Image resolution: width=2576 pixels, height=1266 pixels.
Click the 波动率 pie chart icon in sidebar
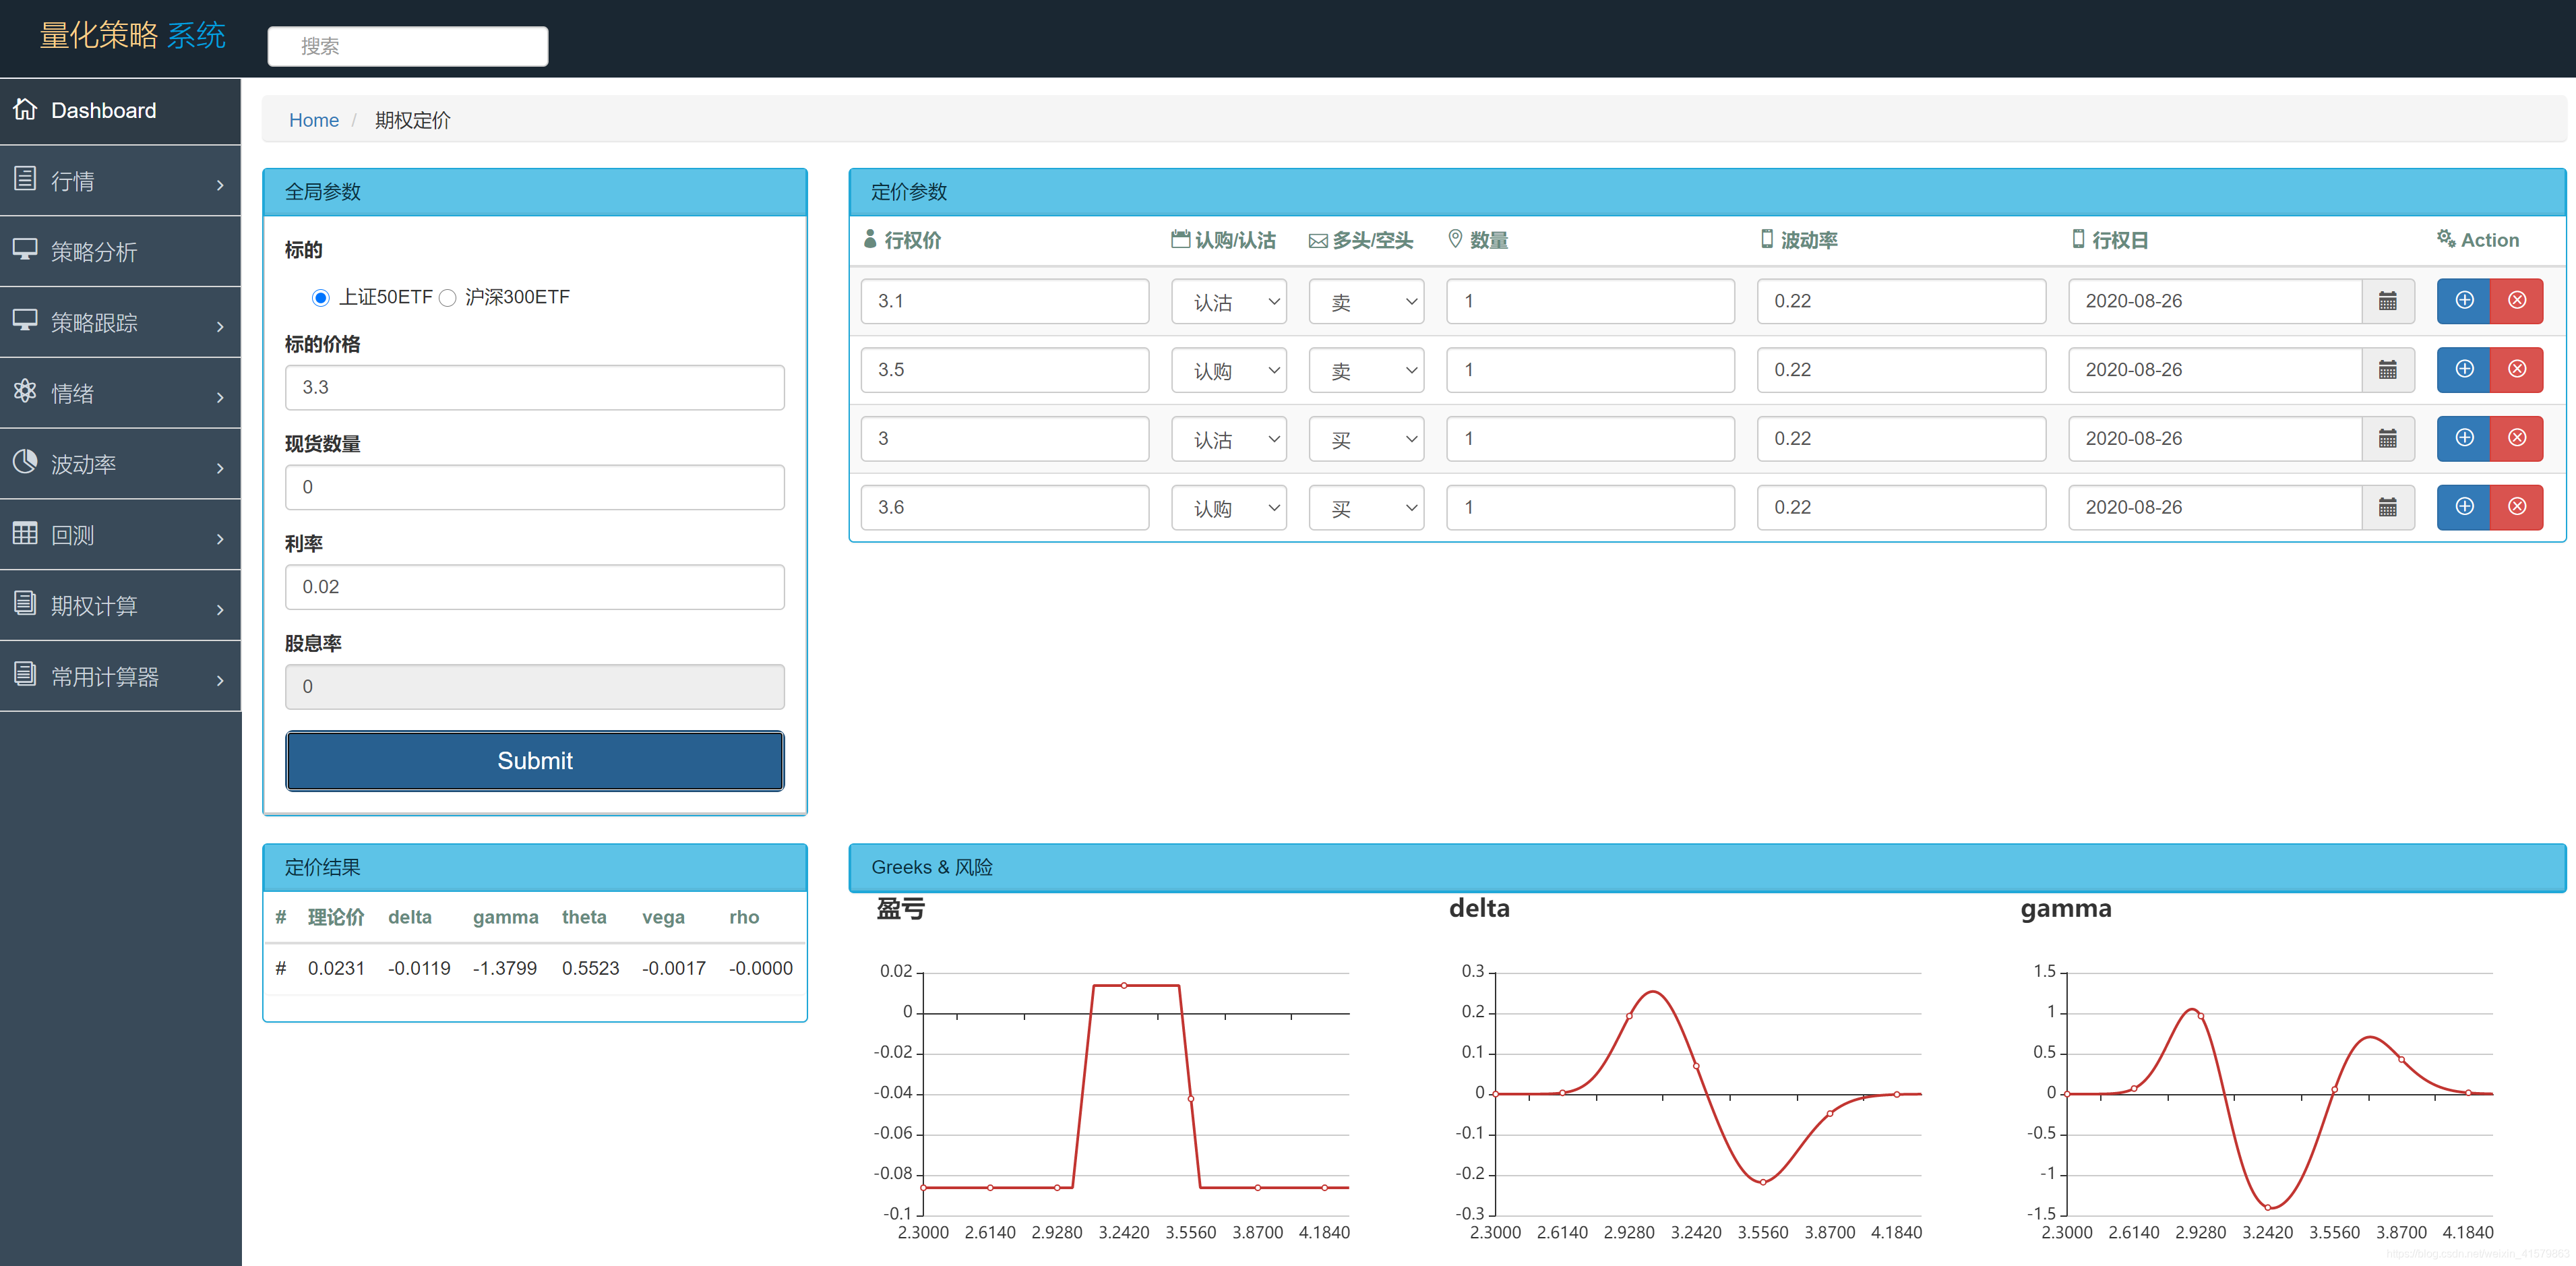click(x=25, y=462)
